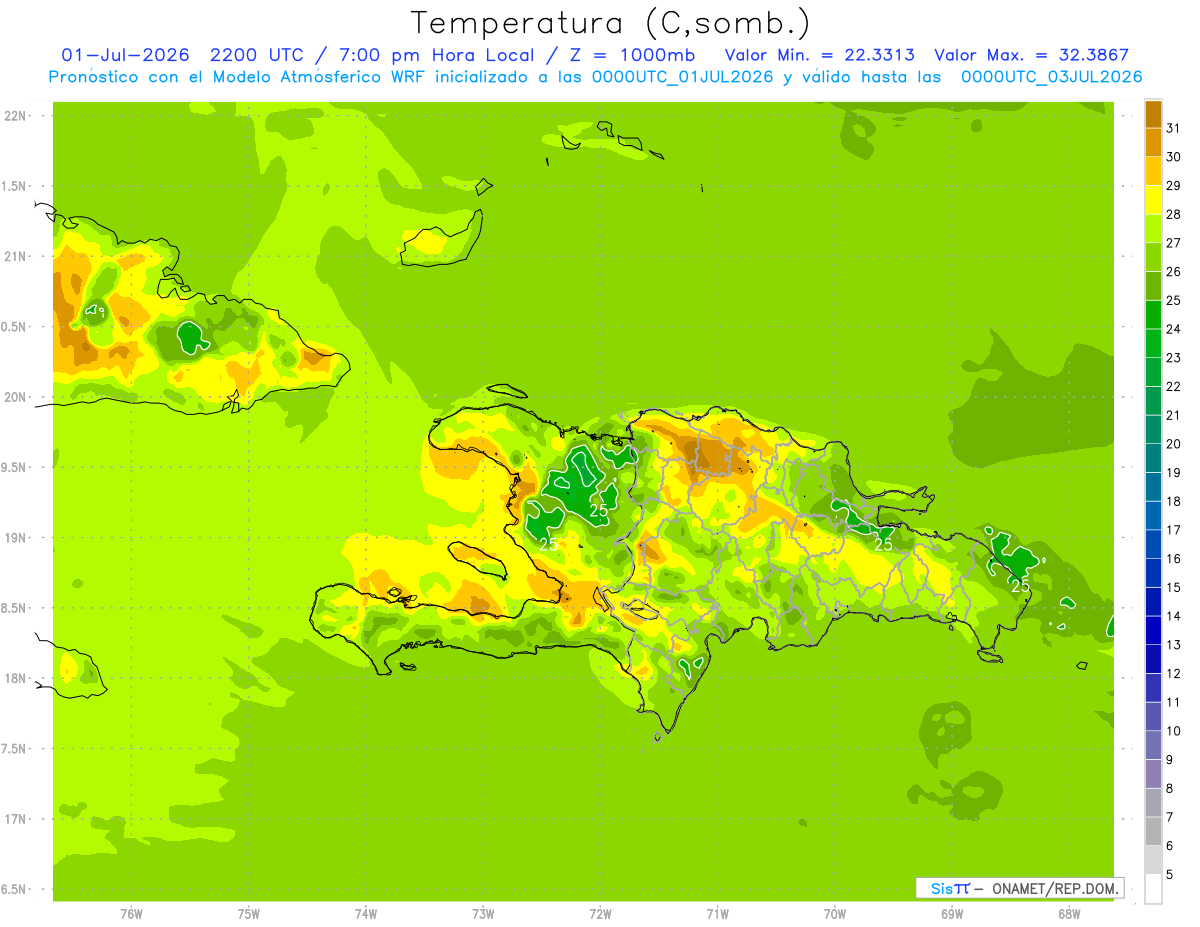Pick the brown swatch above 31 on color bar
Image resolution: width=1200 pixels, height=927 pixels.
(x=1153, y=113)
